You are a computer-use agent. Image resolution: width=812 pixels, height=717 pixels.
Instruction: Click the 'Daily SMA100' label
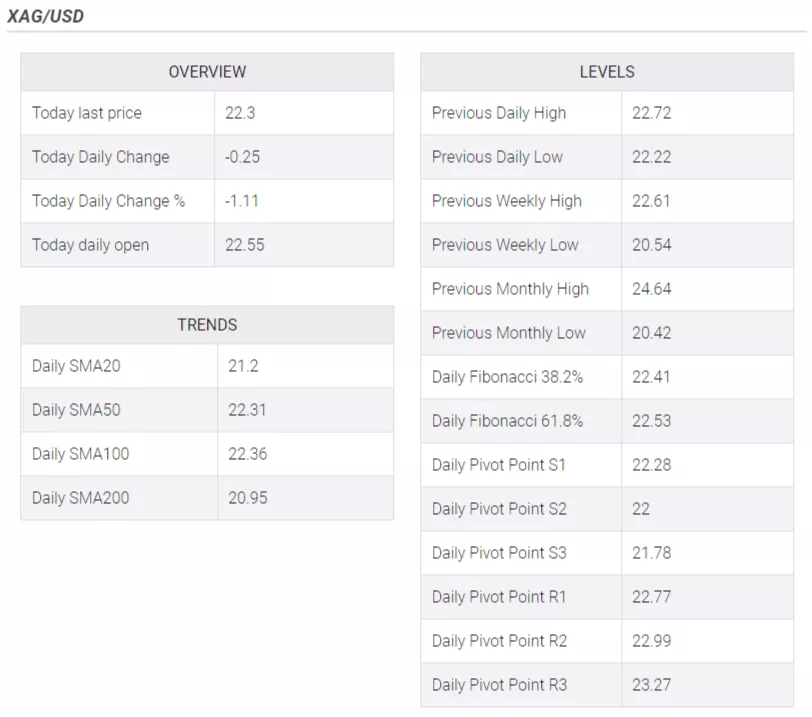click(81, 454)
